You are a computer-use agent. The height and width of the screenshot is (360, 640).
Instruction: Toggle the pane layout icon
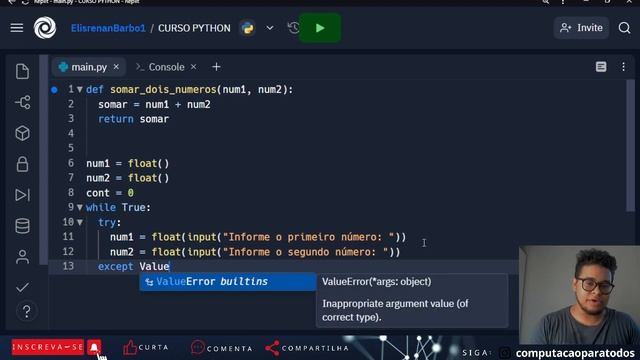(601, 67)
